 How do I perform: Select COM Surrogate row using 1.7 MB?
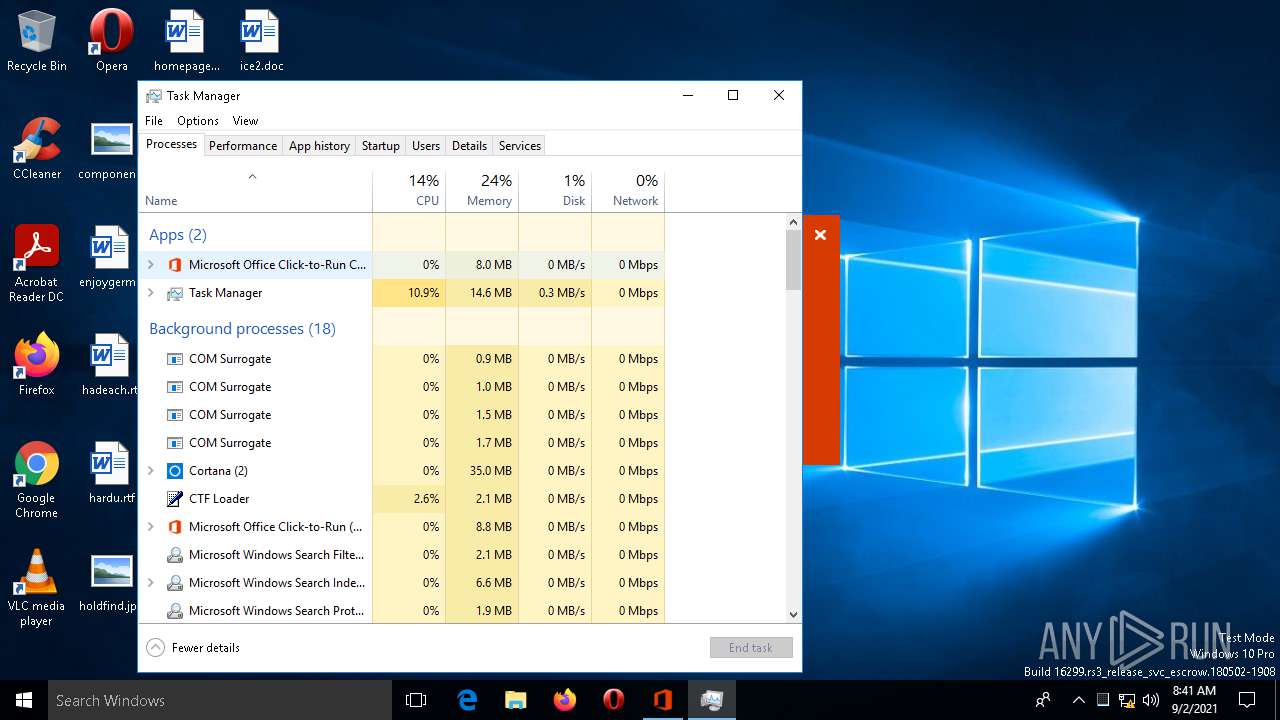[x=401, y=443]
